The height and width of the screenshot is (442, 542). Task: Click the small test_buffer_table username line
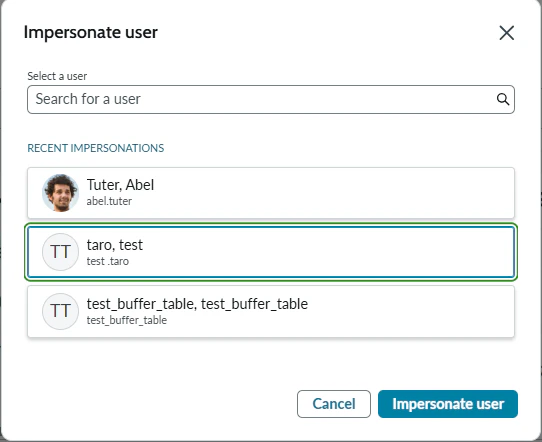pos(127,320)
